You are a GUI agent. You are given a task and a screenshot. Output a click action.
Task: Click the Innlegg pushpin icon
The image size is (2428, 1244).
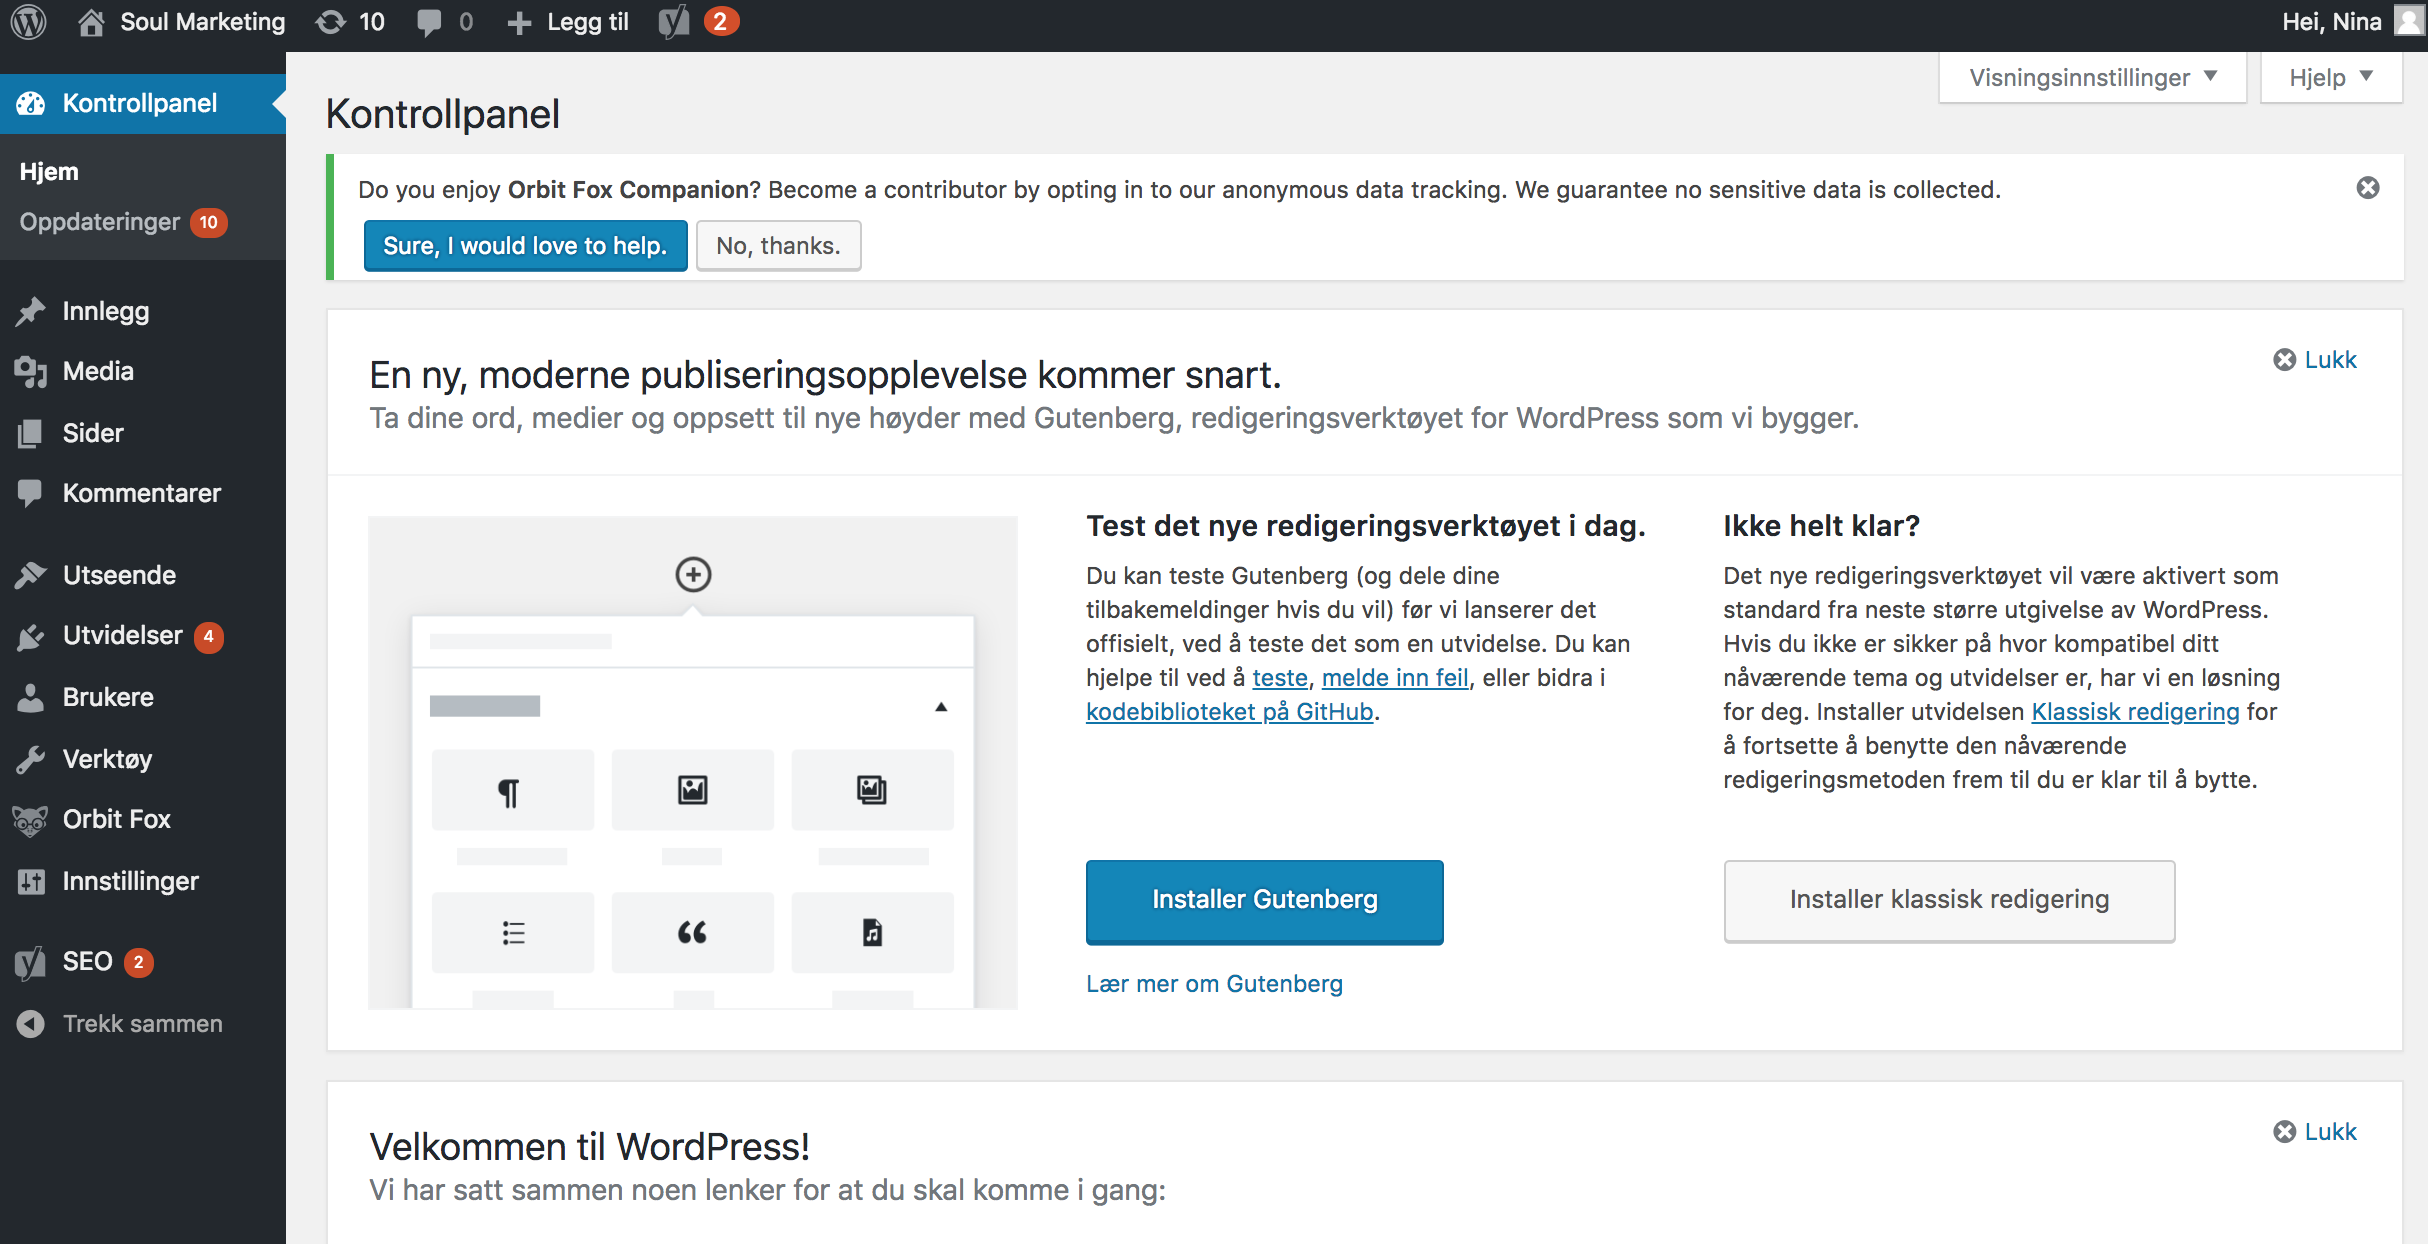tap(31, 311)
